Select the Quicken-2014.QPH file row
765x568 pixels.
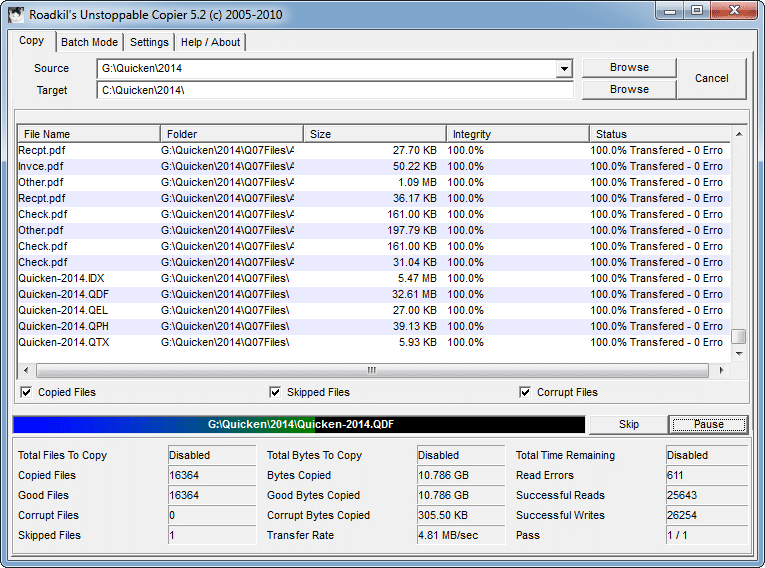coord(374,326)
